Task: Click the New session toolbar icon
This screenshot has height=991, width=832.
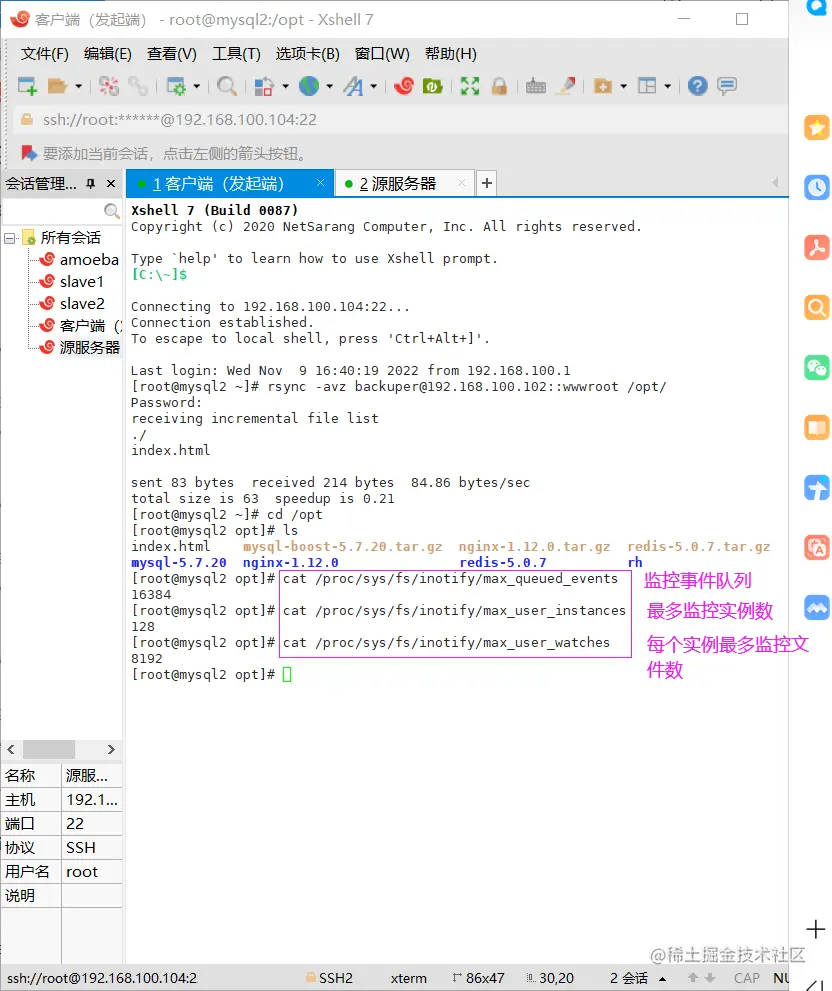Action: coord(27,86)
